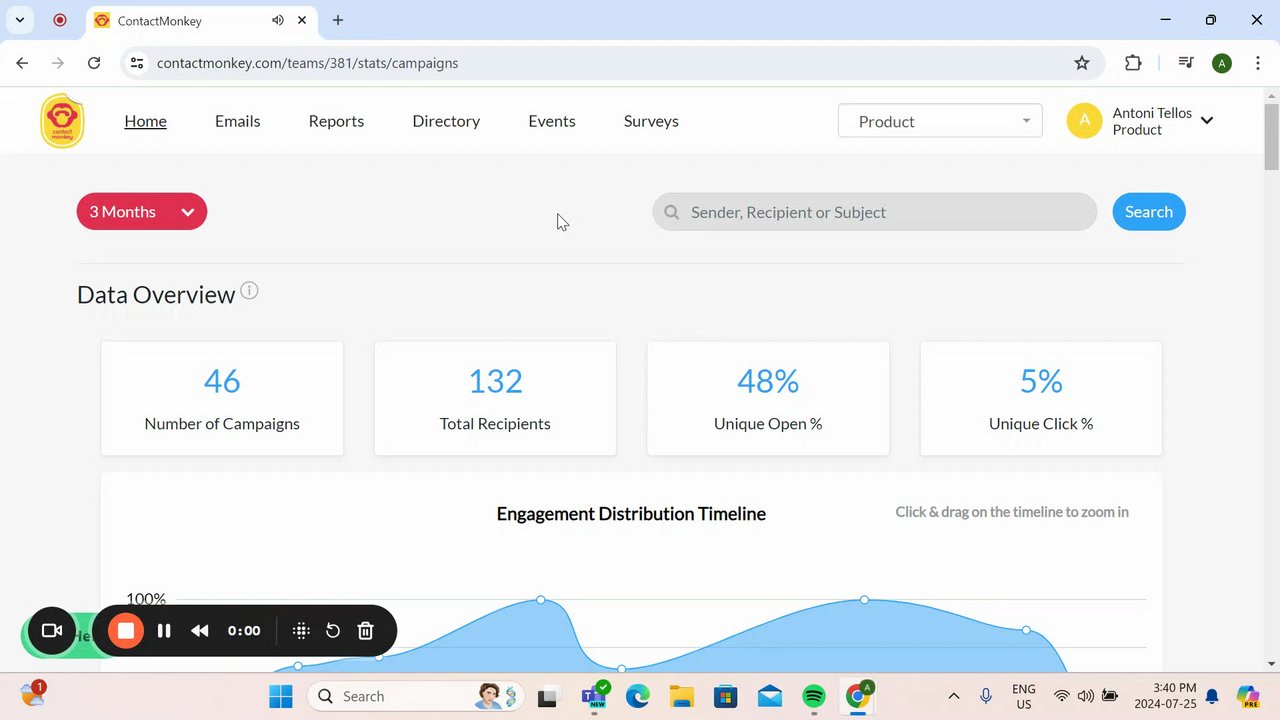Open the Surveys navigation item
This screenshot has height=720, width=1280.
coord(651,121)
